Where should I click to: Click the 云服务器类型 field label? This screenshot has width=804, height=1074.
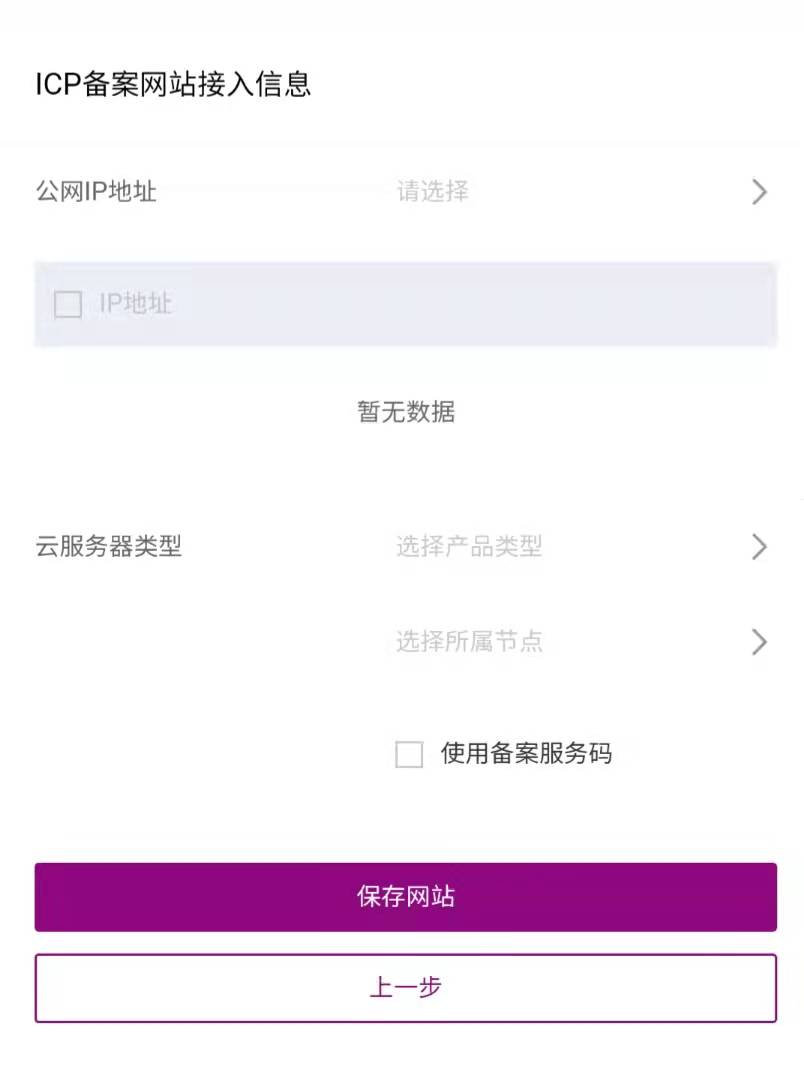[x=109, y=547]
